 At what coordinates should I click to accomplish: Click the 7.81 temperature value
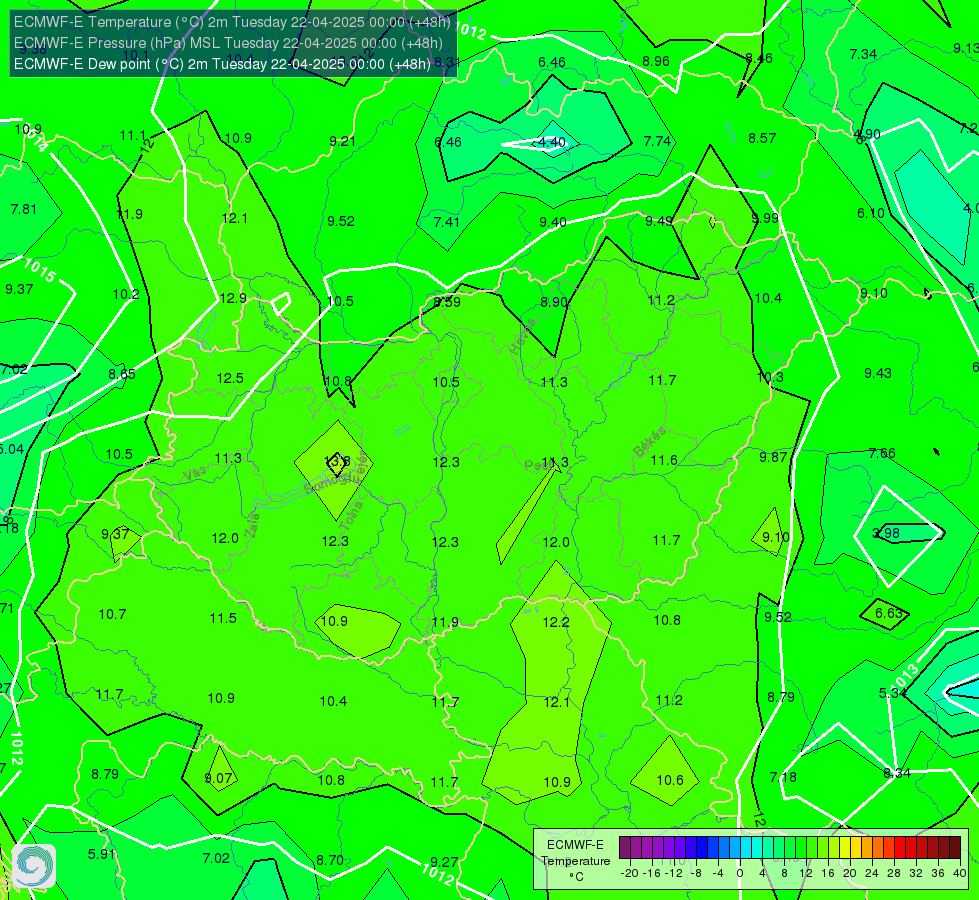pos(24,209)
